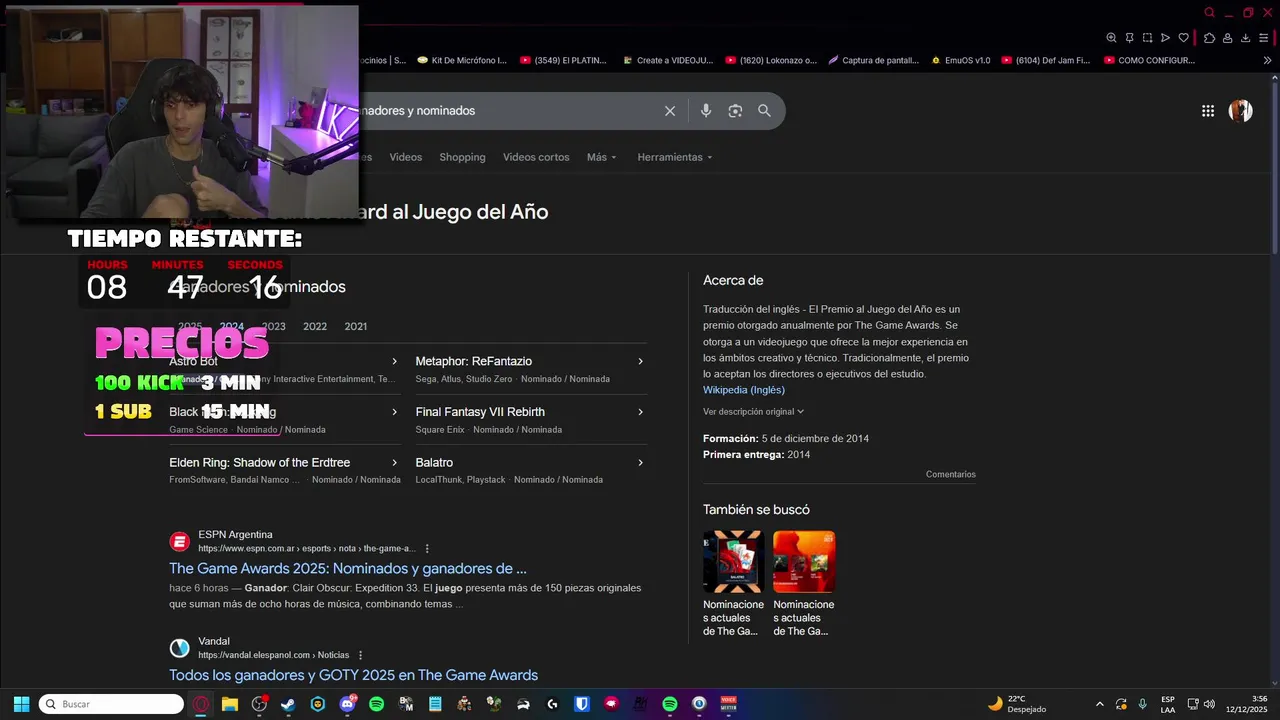Show more bookmarks with the double chevron
The width and height of the screenshot is (1280, 720).
click(1268, 60)
